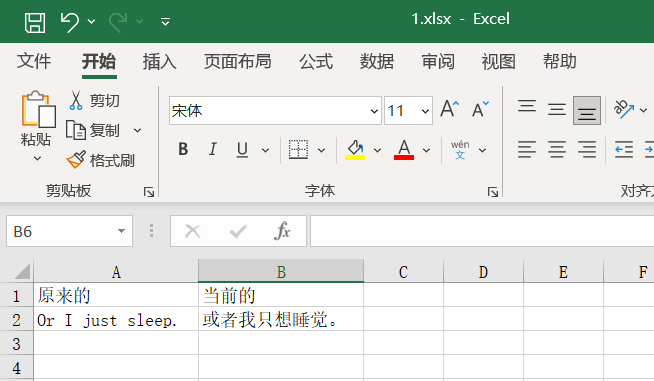Switch to the 插入 ribbon tab
Screen dimensions: 654x381
[160, 62]
